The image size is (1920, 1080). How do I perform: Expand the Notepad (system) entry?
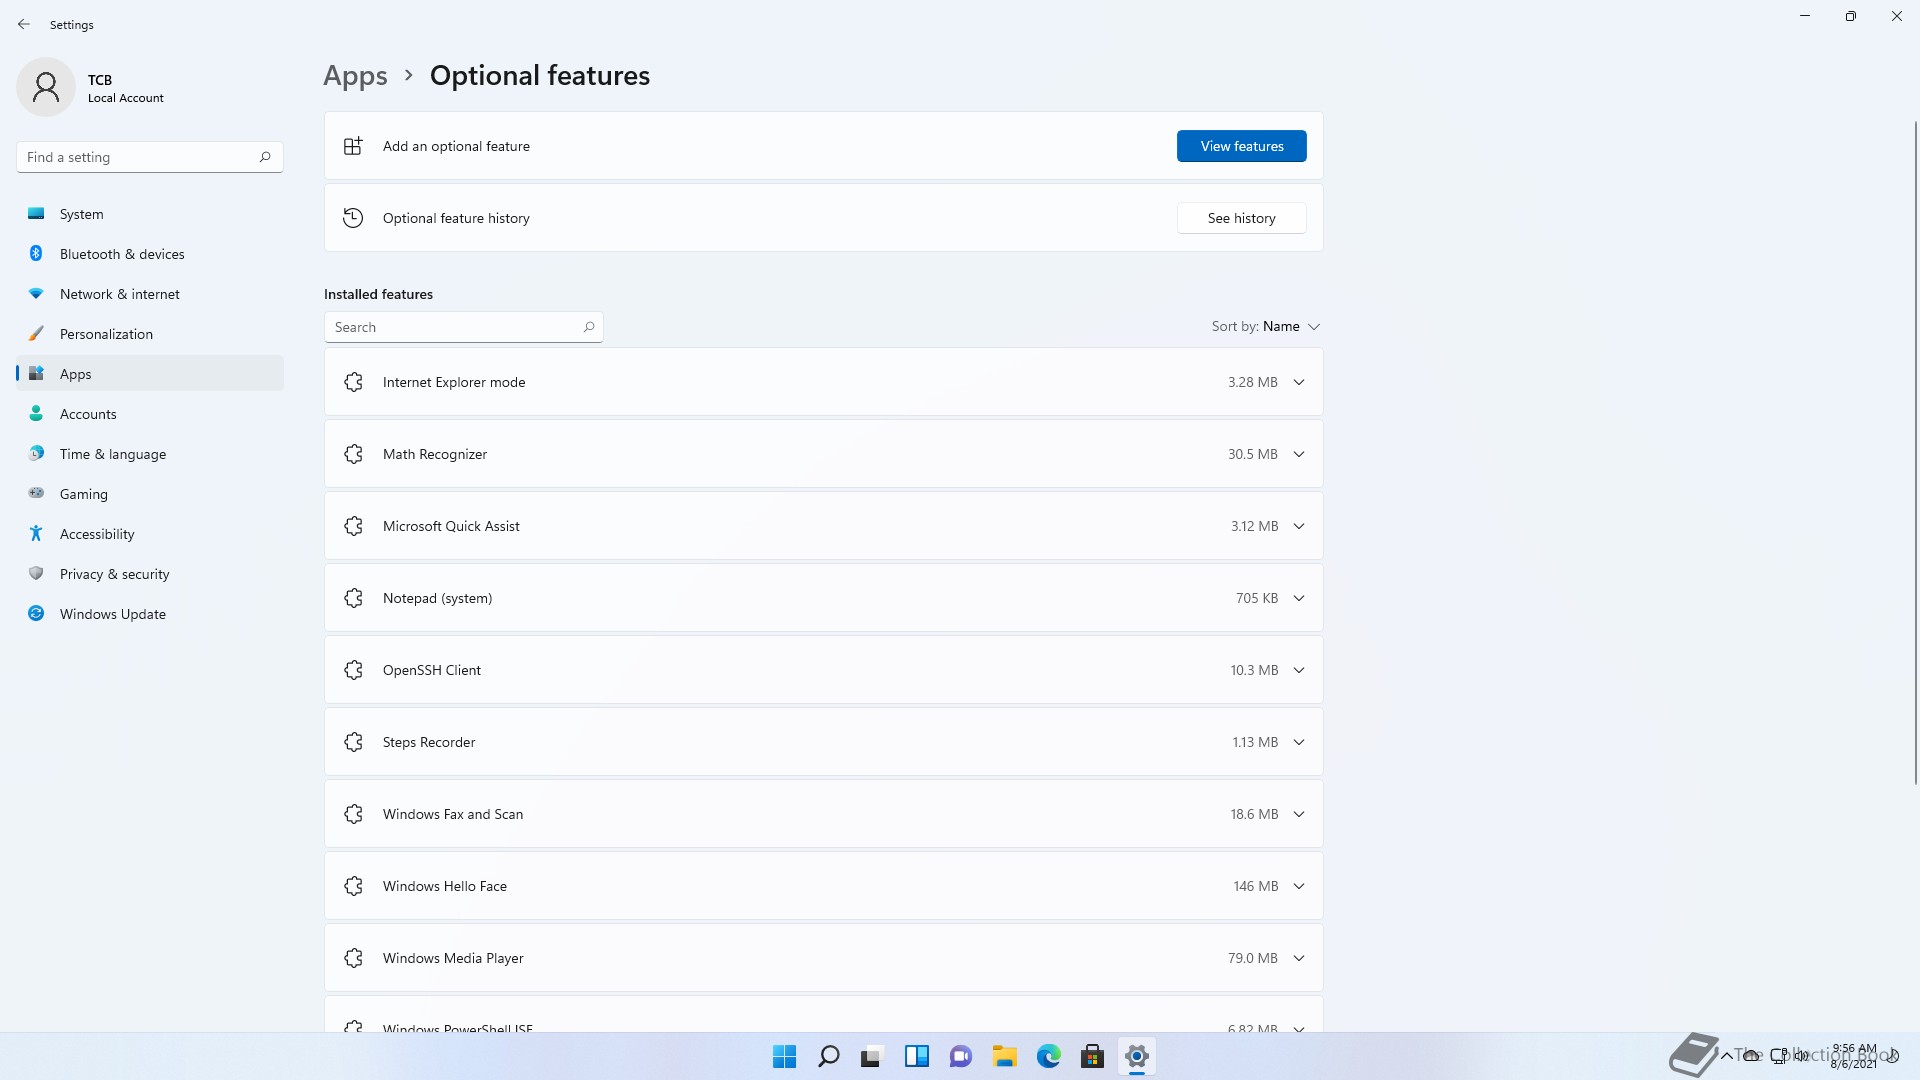click(1299, 598)
